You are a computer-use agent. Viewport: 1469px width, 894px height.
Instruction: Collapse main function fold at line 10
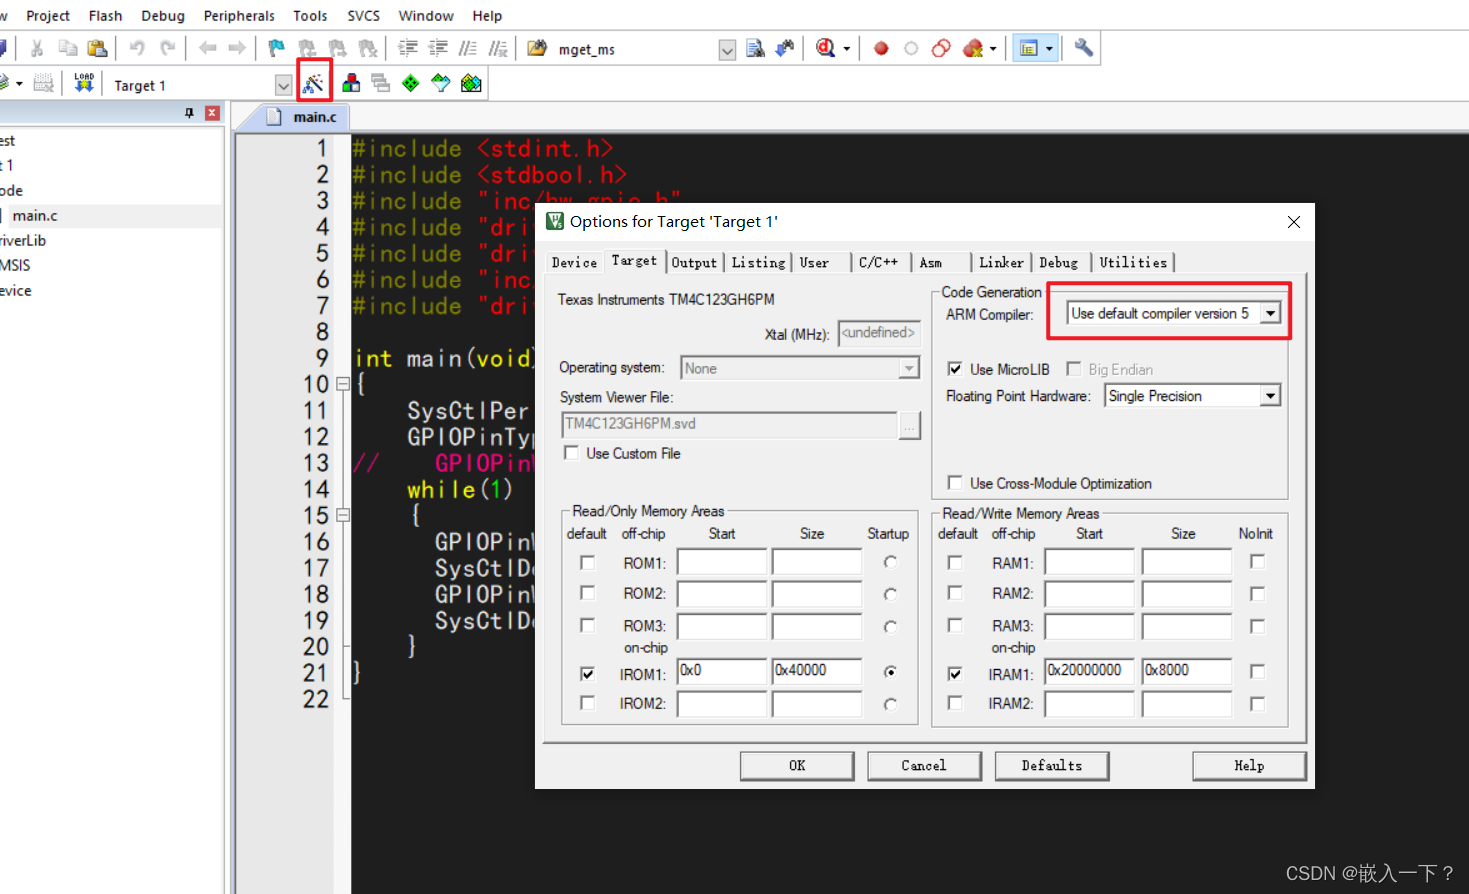[x=343, y=384]
